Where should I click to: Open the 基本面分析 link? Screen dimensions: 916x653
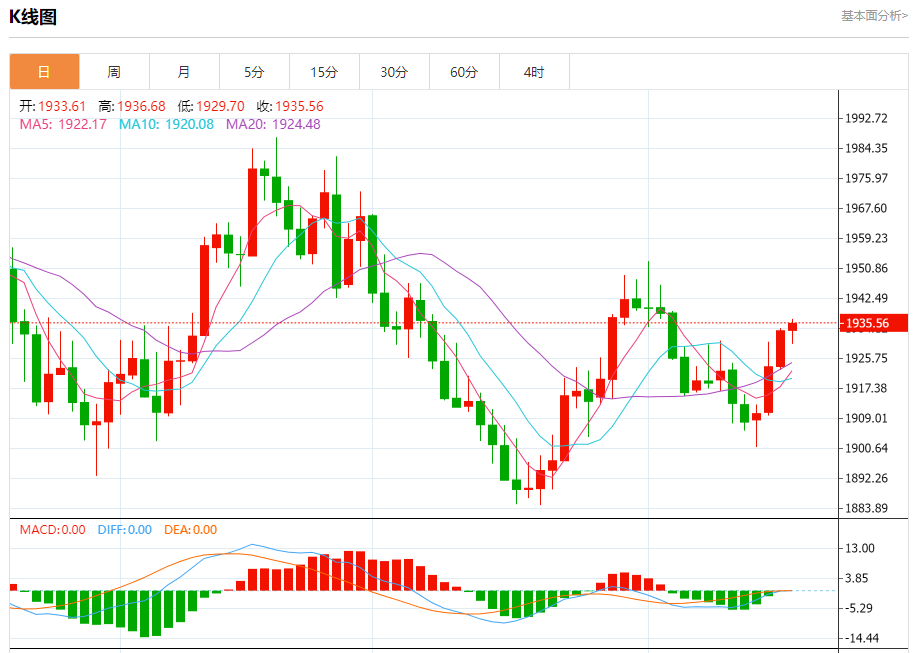(874, 16)
